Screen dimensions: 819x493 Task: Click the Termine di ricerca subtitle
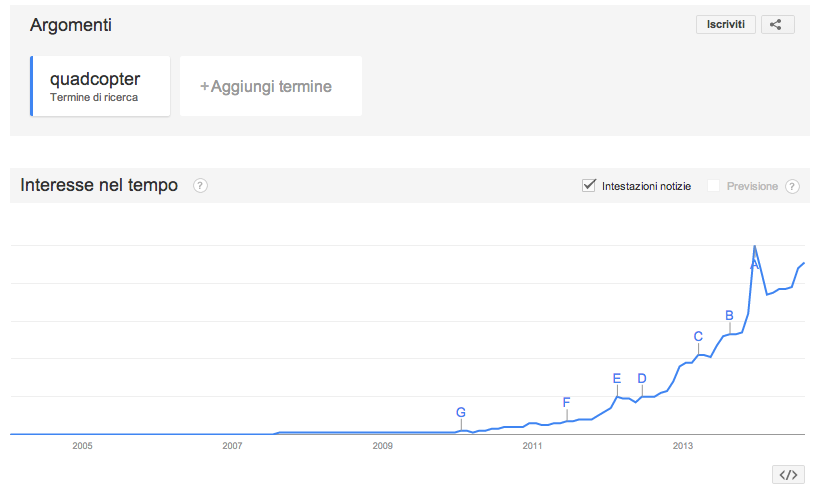pyautogui.click(x=94, y=98)
